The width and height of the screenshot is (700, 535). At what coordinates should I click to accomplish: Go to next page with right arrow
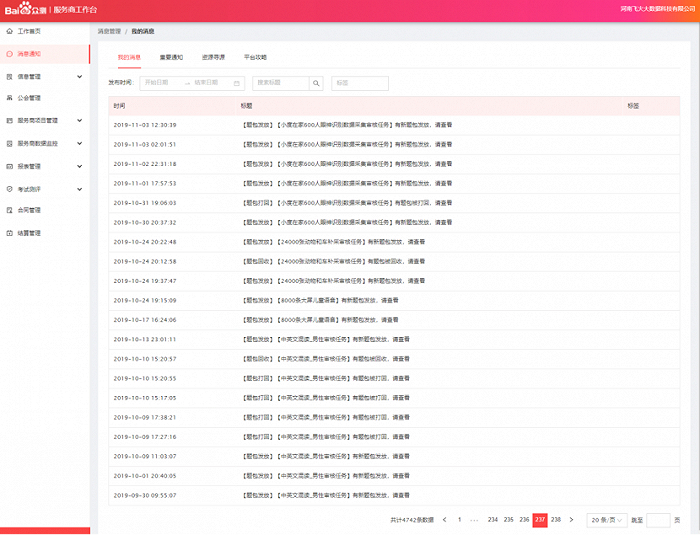click(x=571, y=520)
